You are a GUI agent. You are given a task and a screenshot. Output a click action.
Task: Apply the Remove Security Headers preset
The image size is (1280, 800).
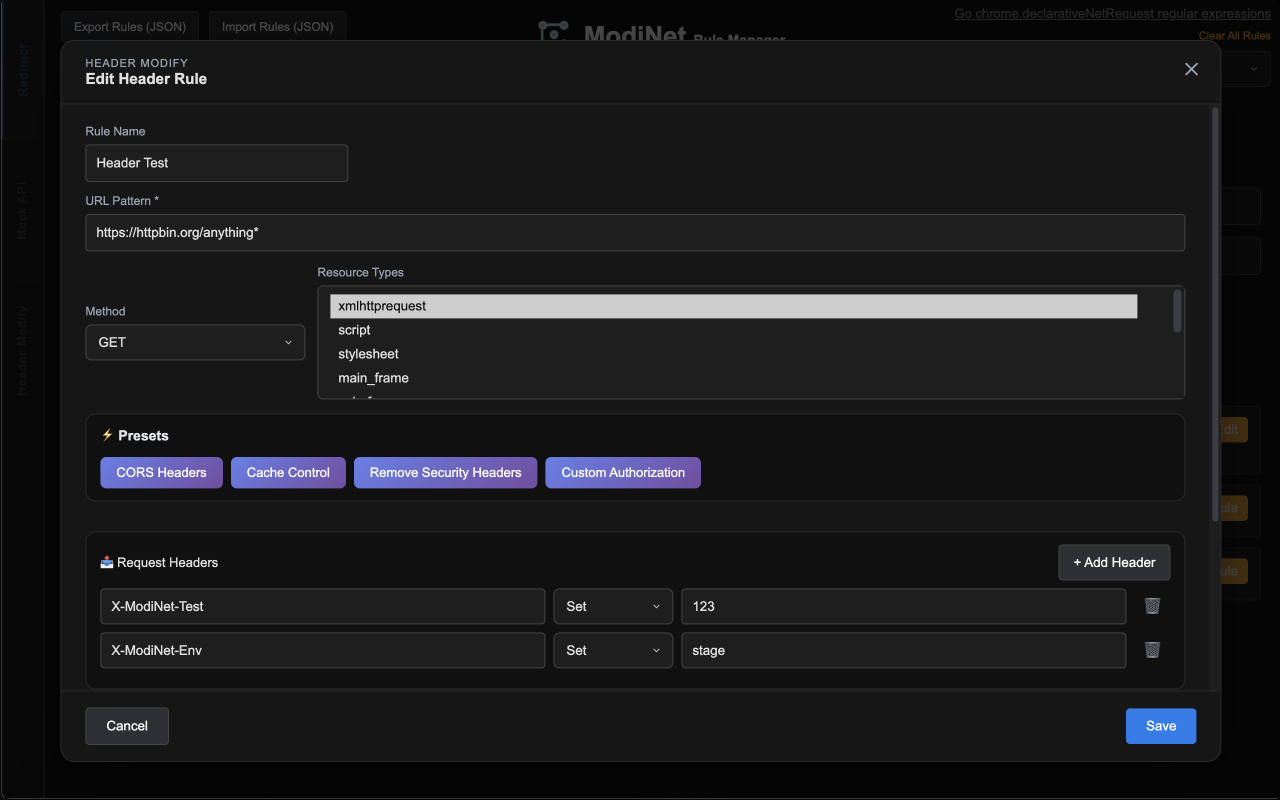pyautogui.click(x=445, y=472)
